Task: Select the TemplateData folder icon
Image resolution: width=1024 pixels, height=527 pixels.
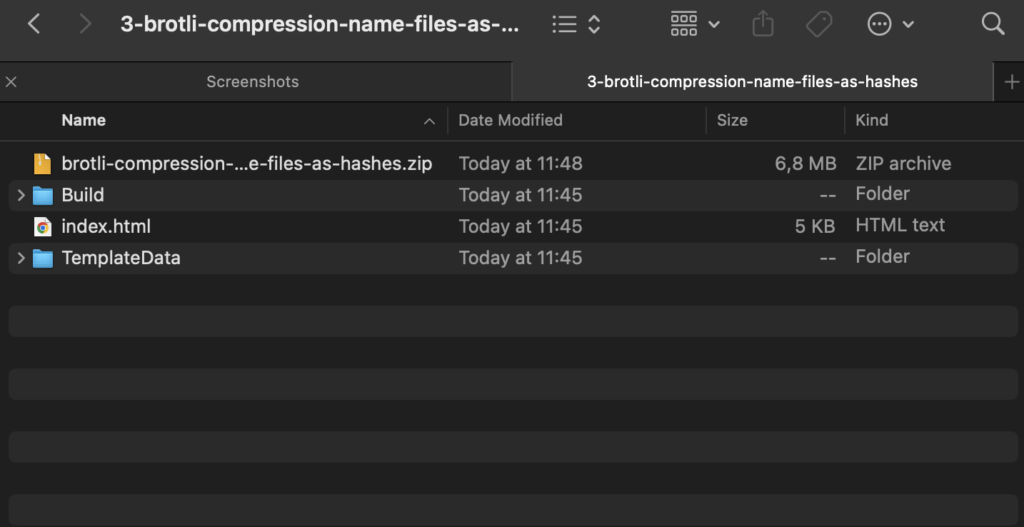Action: [42, 258]
